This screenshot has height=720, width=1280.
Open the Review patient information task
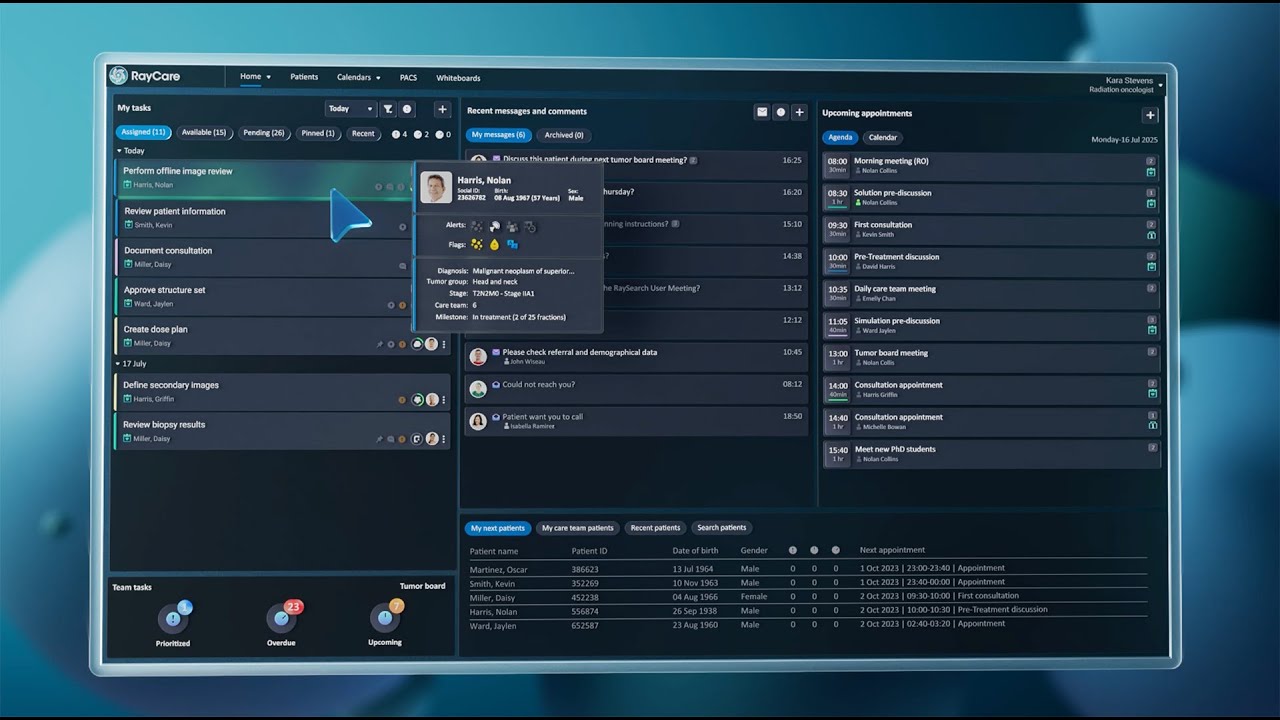tap(263, 218)
